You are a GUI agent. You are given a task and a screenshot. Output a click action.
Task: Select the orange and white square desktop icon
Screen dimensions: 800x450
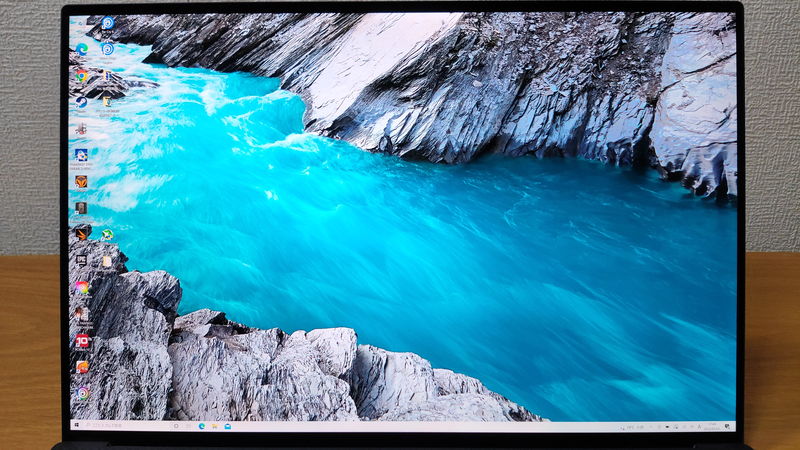click(x=82, y=366)
